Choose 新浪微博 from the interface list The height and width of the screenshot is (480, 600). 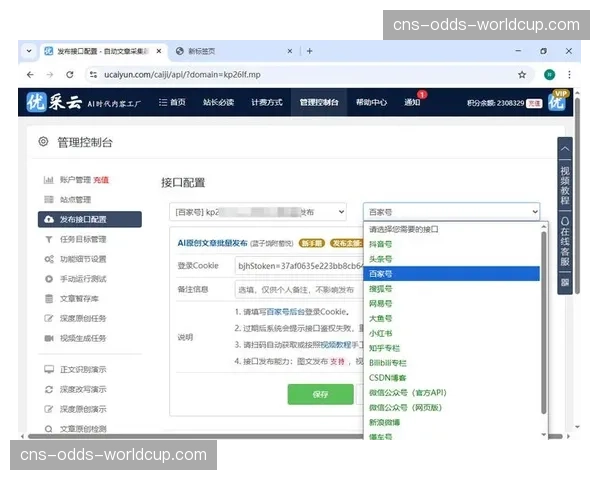tap(452, 423)
